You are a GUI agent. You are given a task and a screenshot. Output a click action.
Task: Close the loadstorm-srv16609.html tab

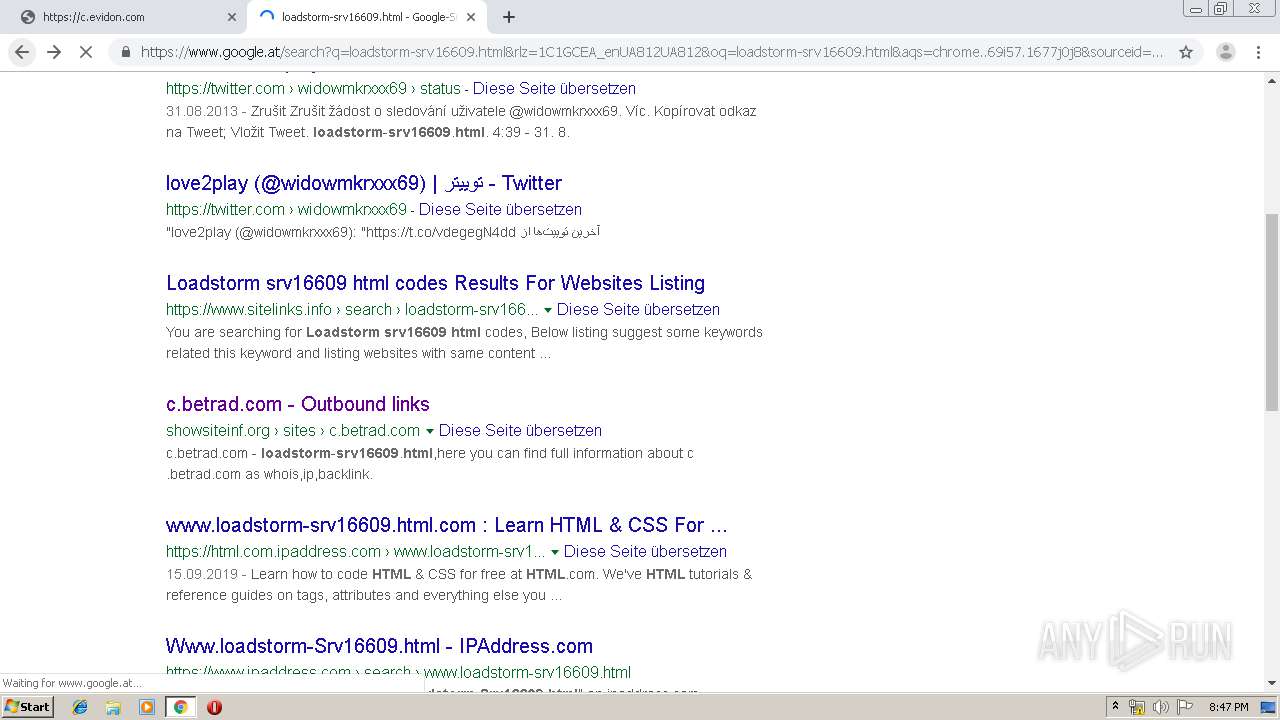pyautogui.click(x=471, y=17)
